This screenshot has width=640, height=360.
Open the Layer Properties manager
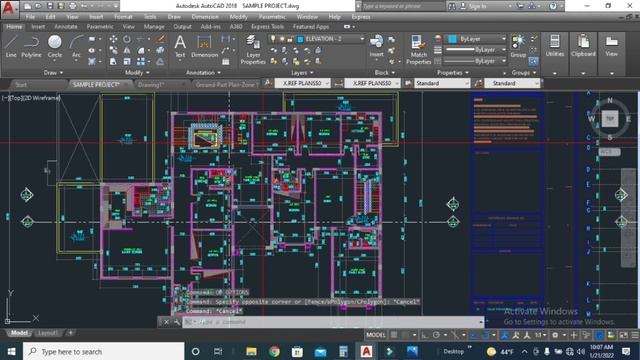coord(253,50)
